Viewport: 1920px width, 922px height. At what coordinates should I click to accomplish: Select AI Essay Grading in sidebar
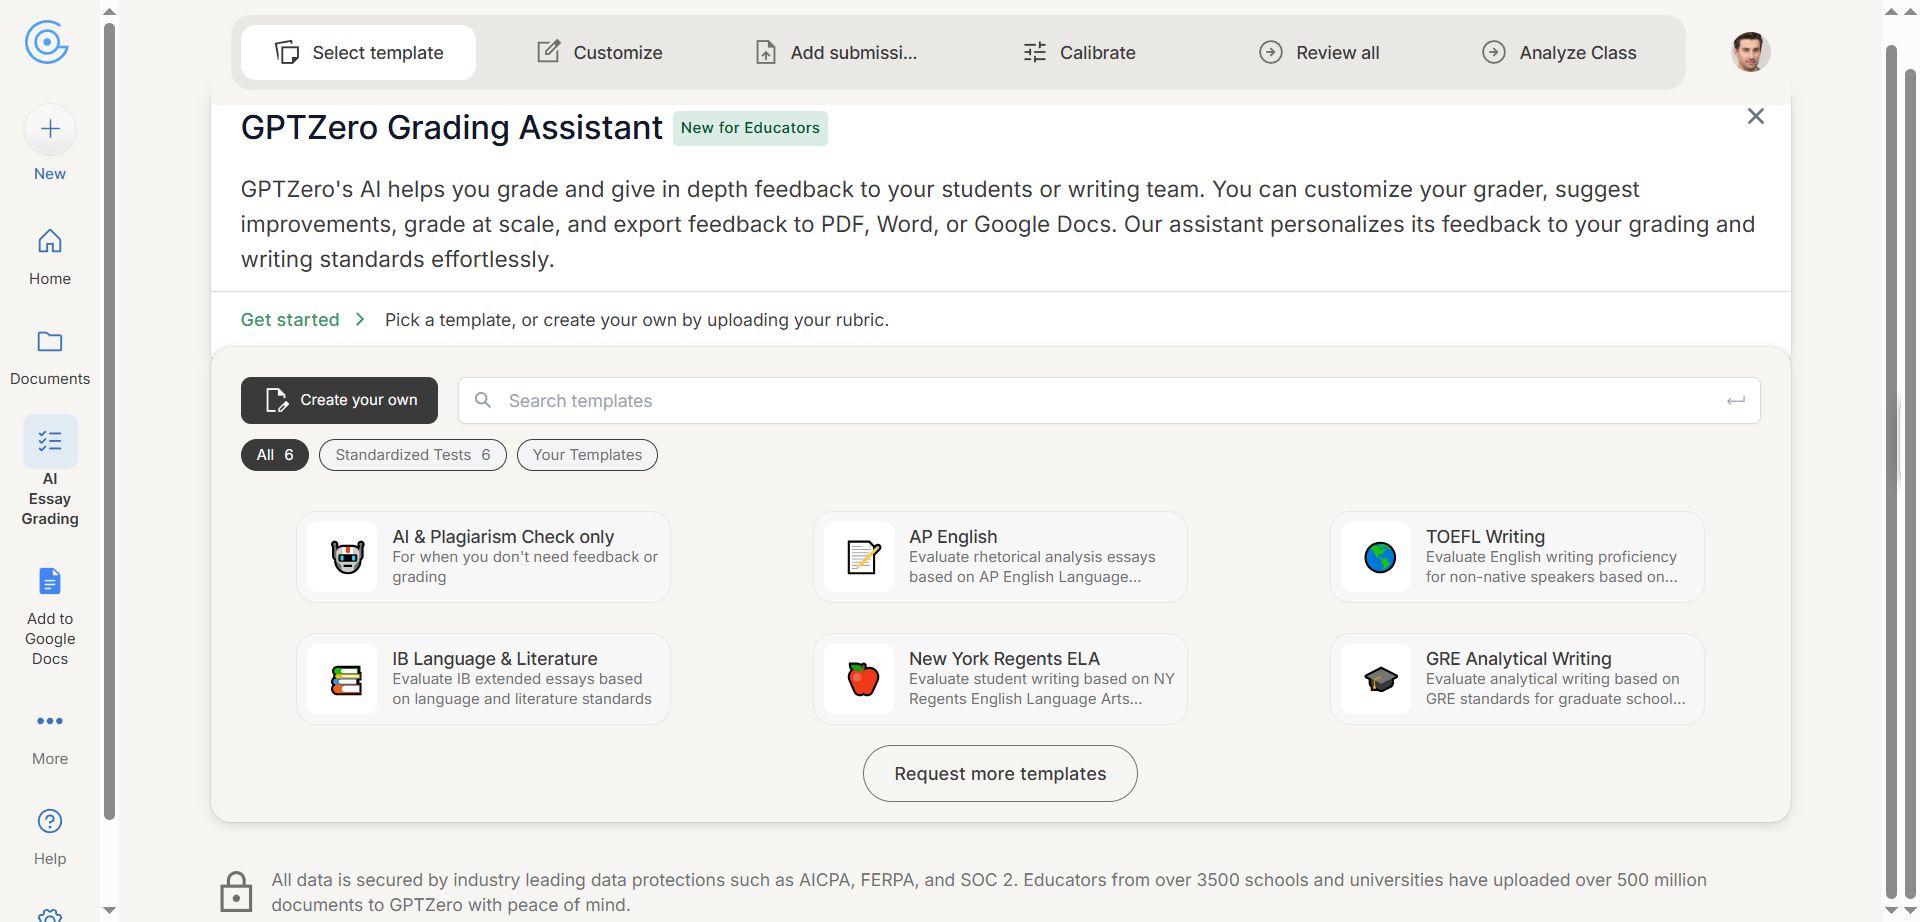click(50, 471)
